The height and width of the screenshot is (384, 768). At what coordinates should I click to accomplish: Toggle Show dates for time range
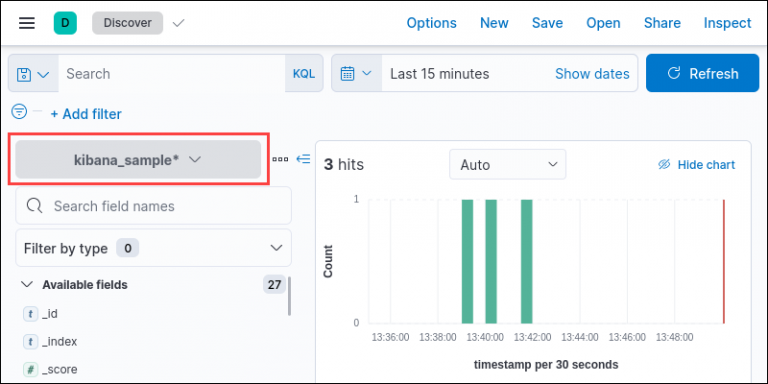[592, 74]
